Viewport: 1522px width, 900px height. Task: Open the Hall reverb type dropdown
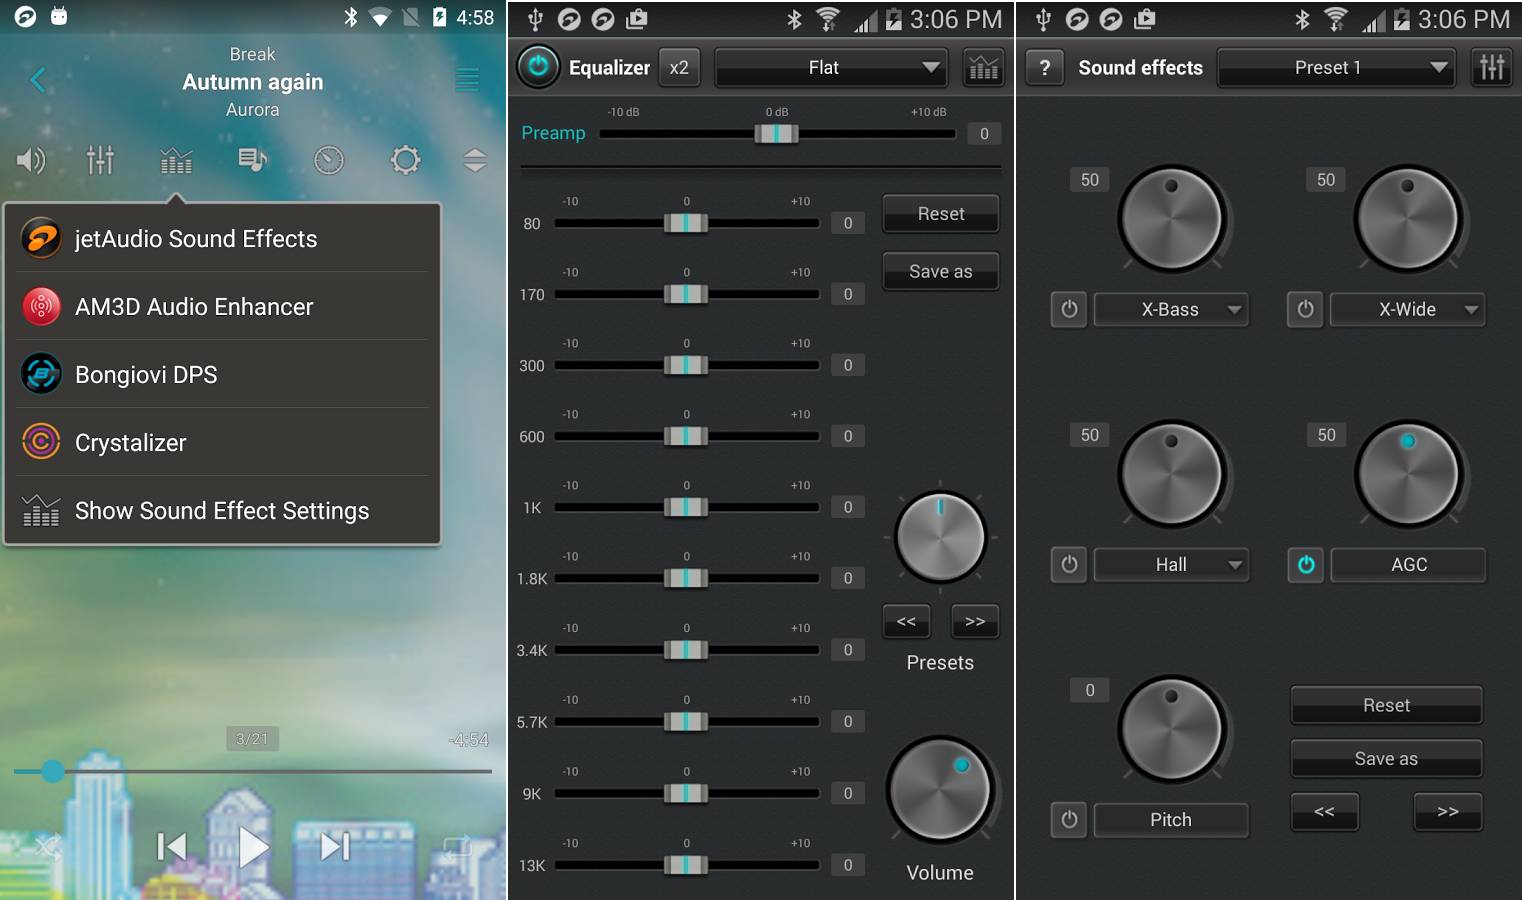coord(1171,565)
